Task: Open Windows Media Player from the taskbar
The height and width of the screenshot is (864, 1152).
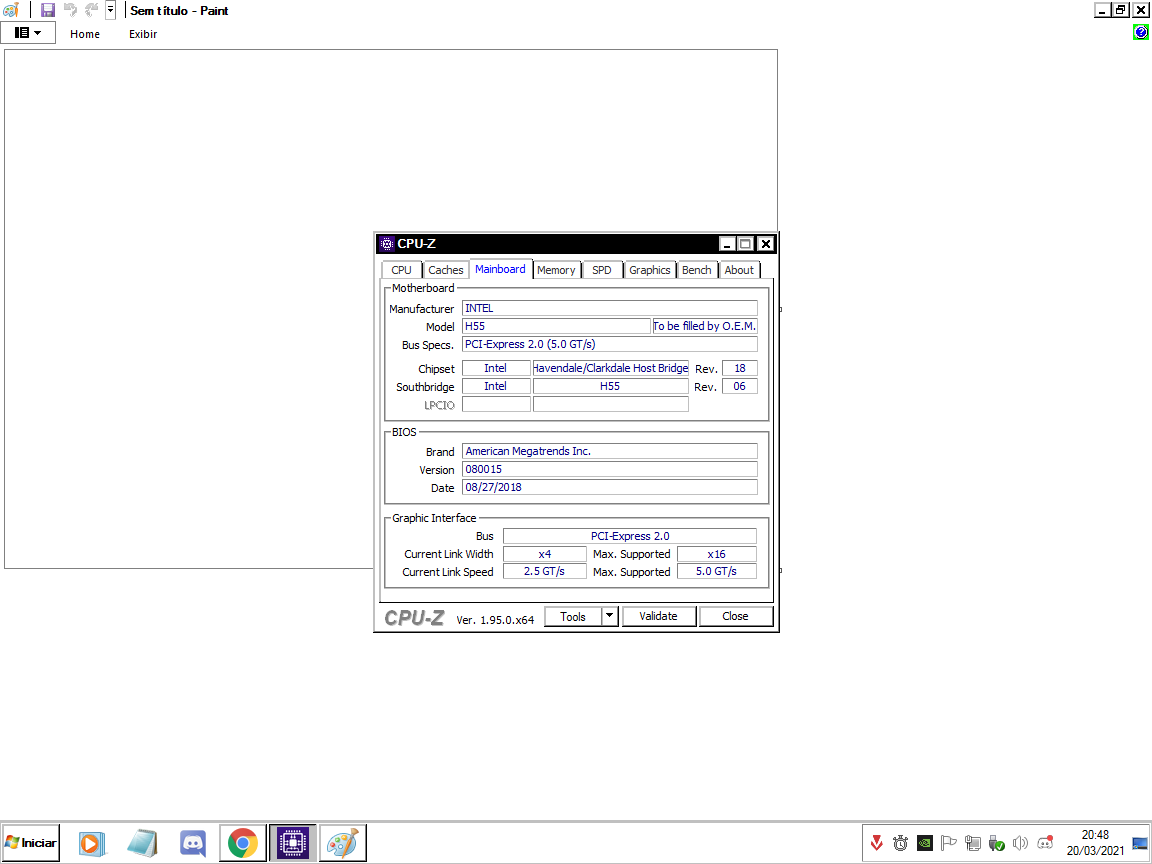Action: click(92, 843)
